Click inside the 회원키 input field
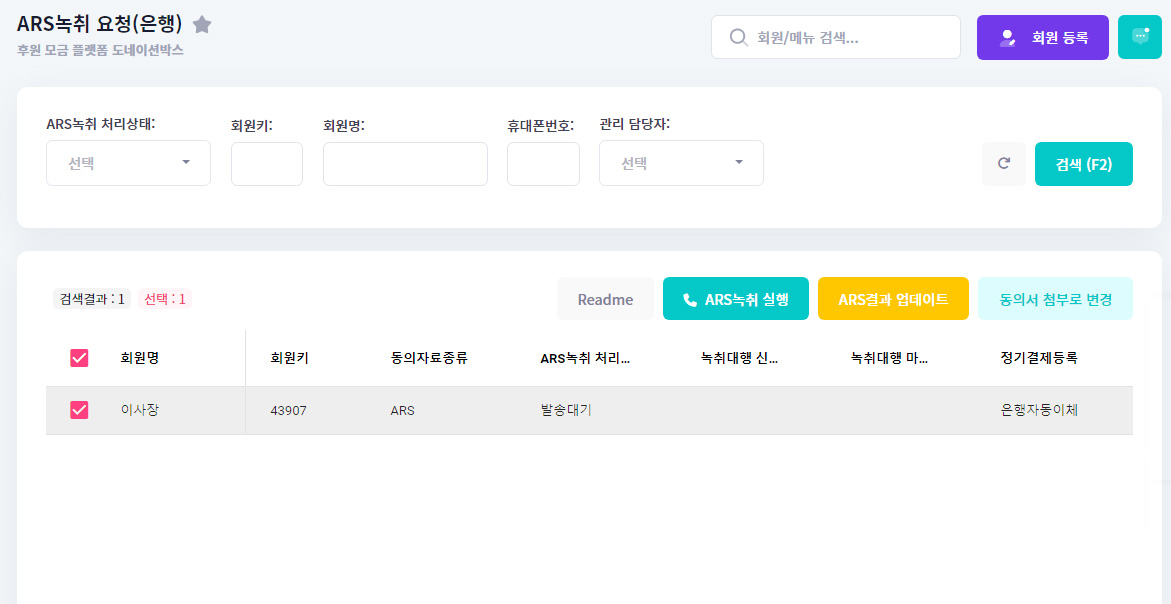 point(266,163)
